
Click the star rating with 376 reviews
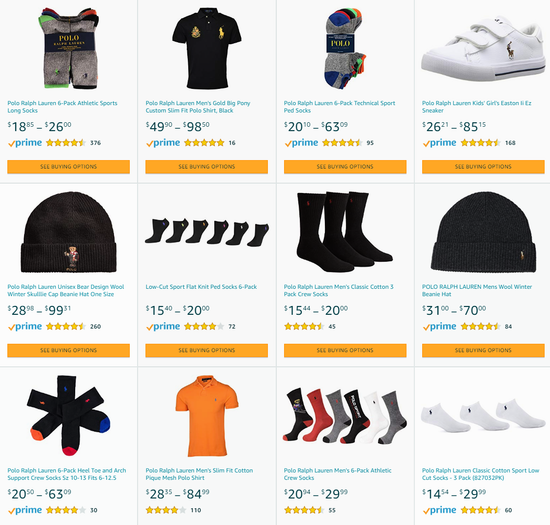(x=66, y=143)
